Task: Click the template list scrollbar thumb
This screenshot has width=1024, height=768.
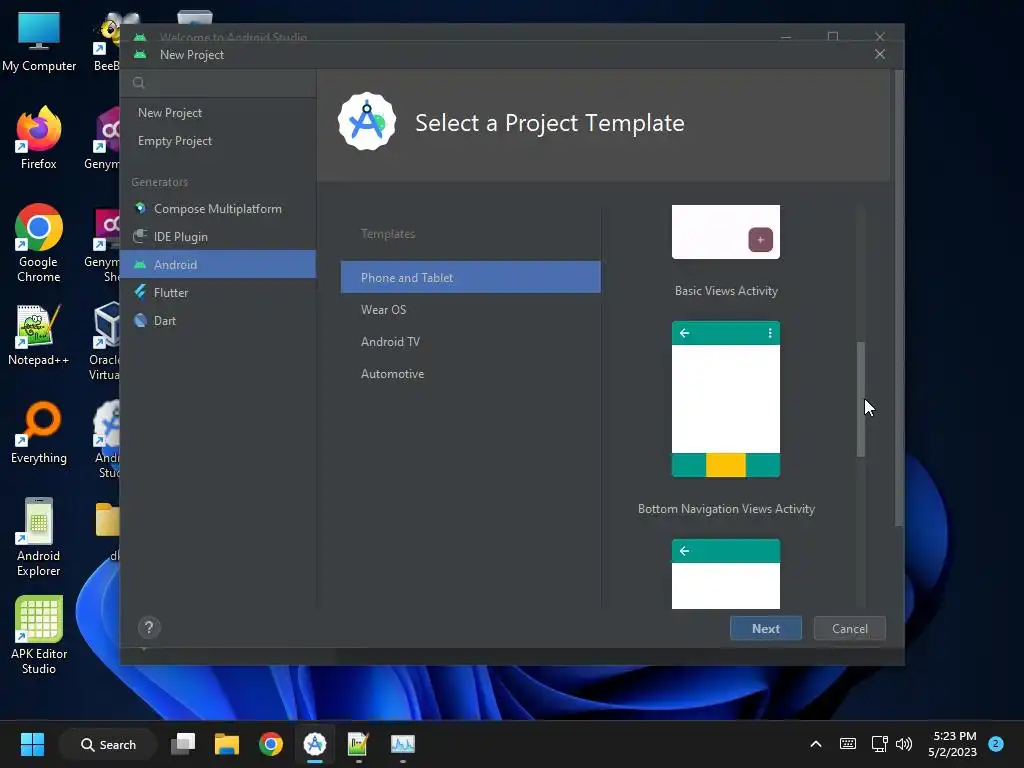Action: click(x=861, y=400)
